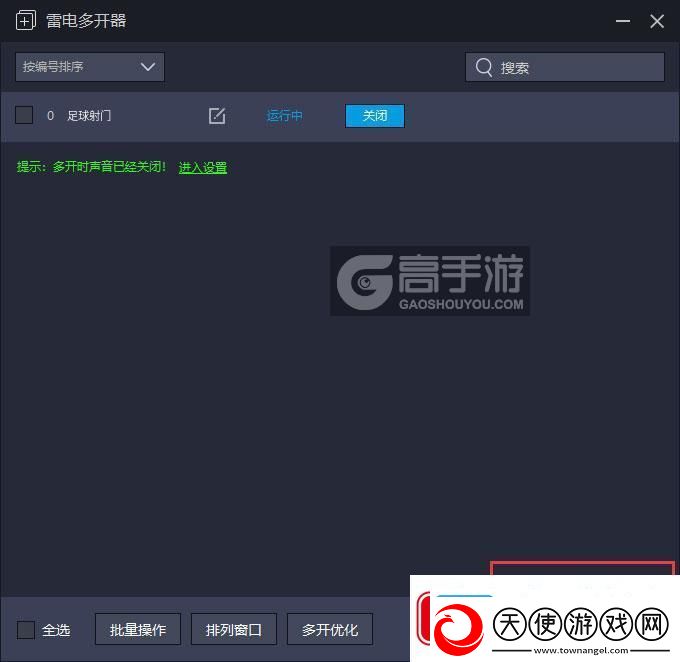The image size is (680, 662).
Task: Toggle the 全选 select-all checkbox
Action: click(x=26, y=629)
